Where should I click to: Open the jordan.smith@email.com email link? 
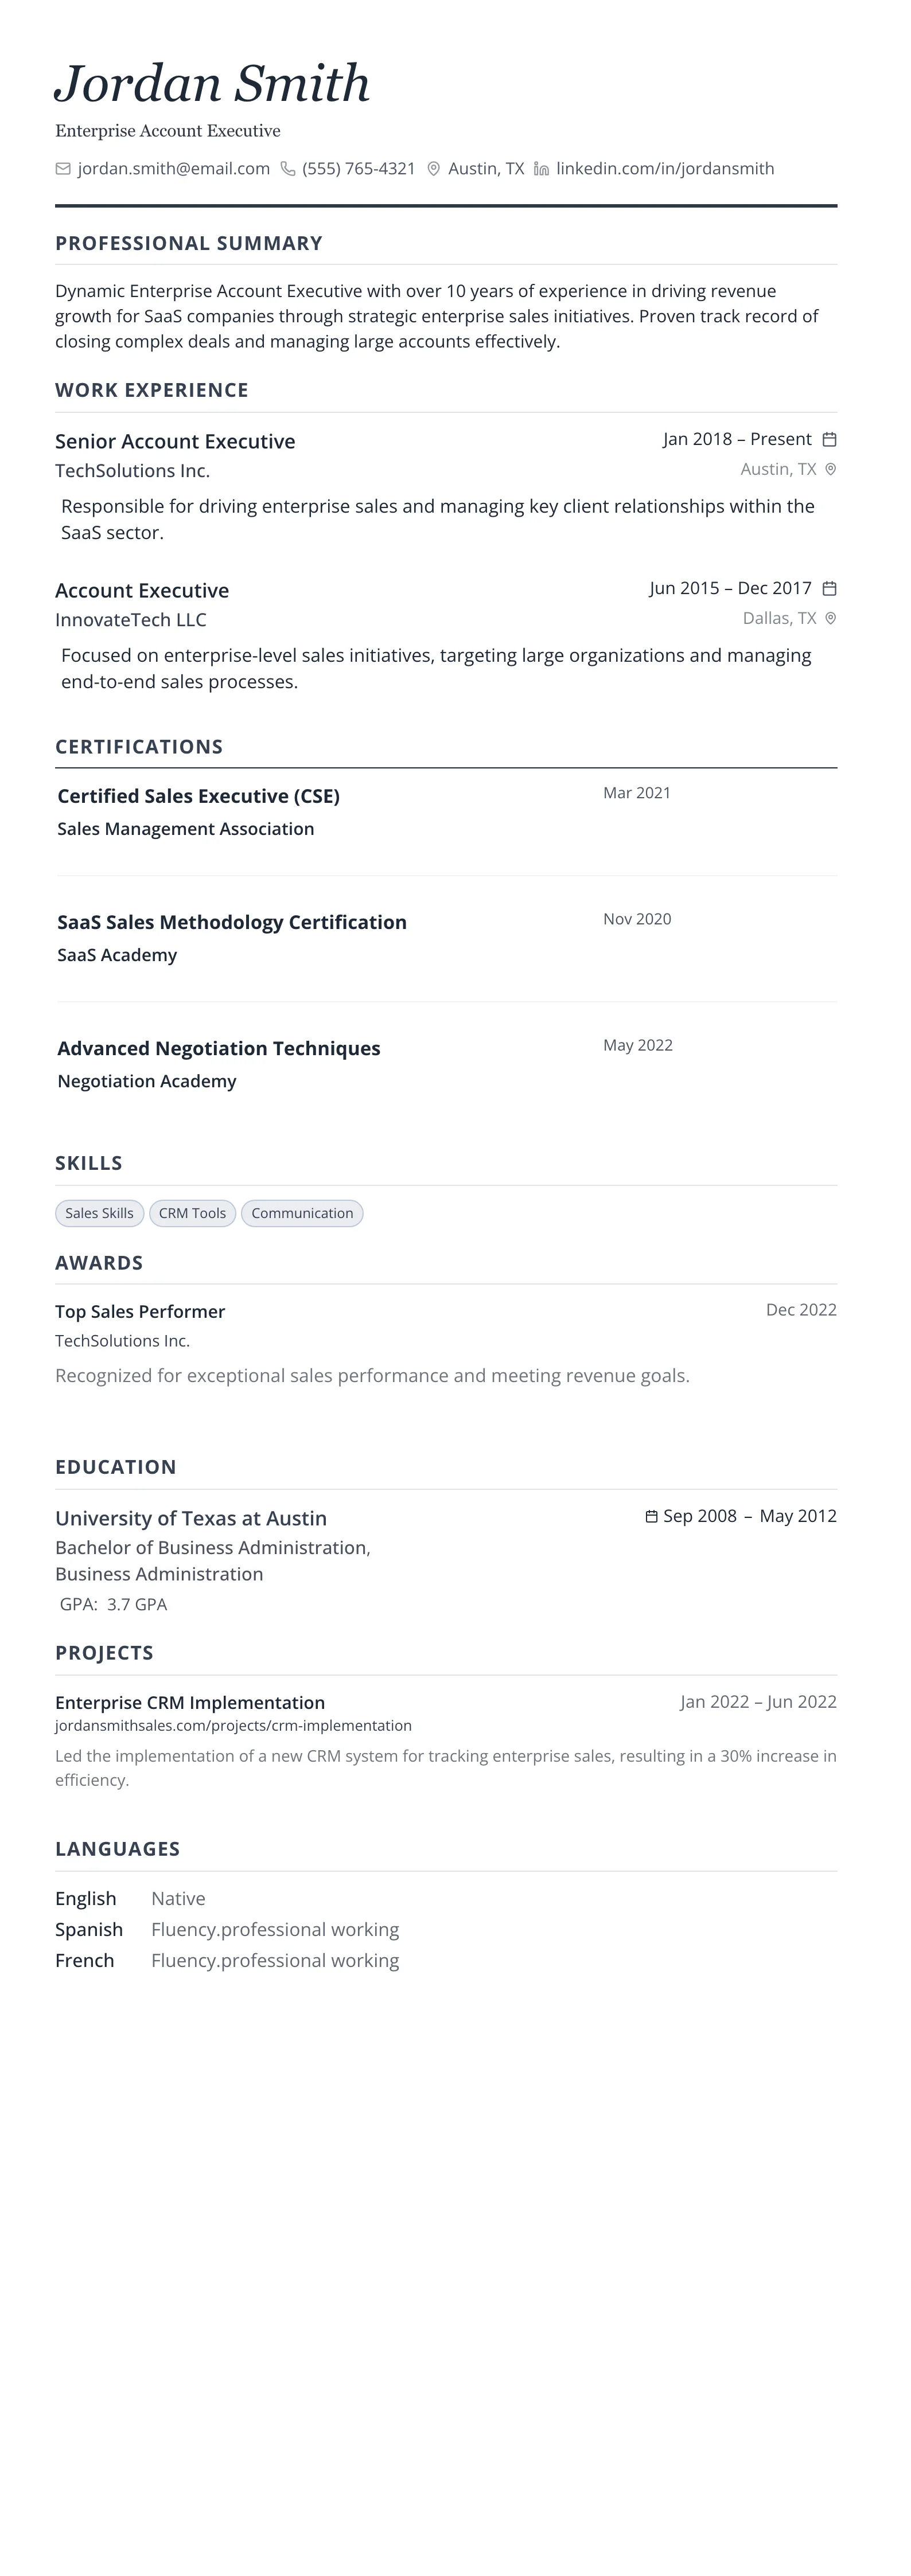point(173,169)
